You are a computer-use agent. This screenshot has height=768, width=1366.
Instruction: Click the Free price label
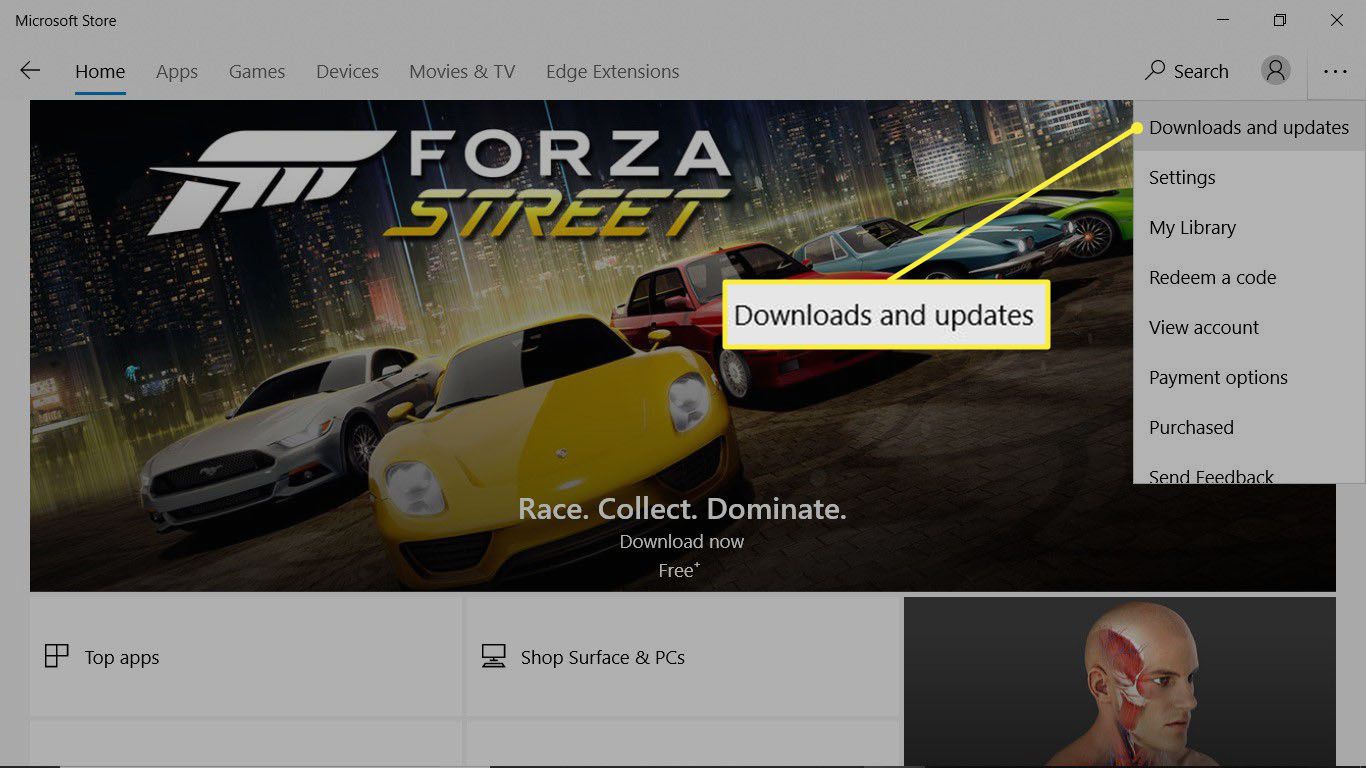(679, 570)
